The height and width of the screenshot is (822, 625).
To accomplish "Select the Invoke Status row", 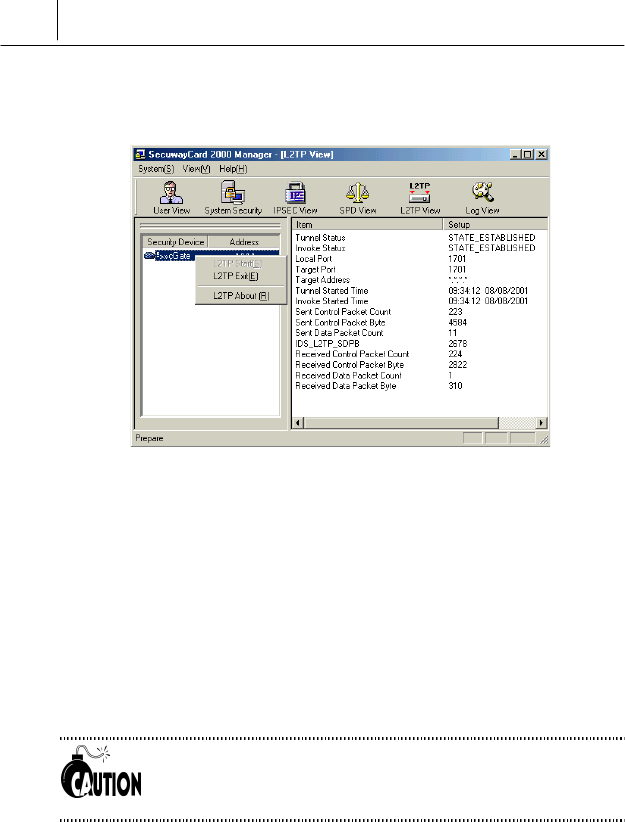I will tap(419, 248).
